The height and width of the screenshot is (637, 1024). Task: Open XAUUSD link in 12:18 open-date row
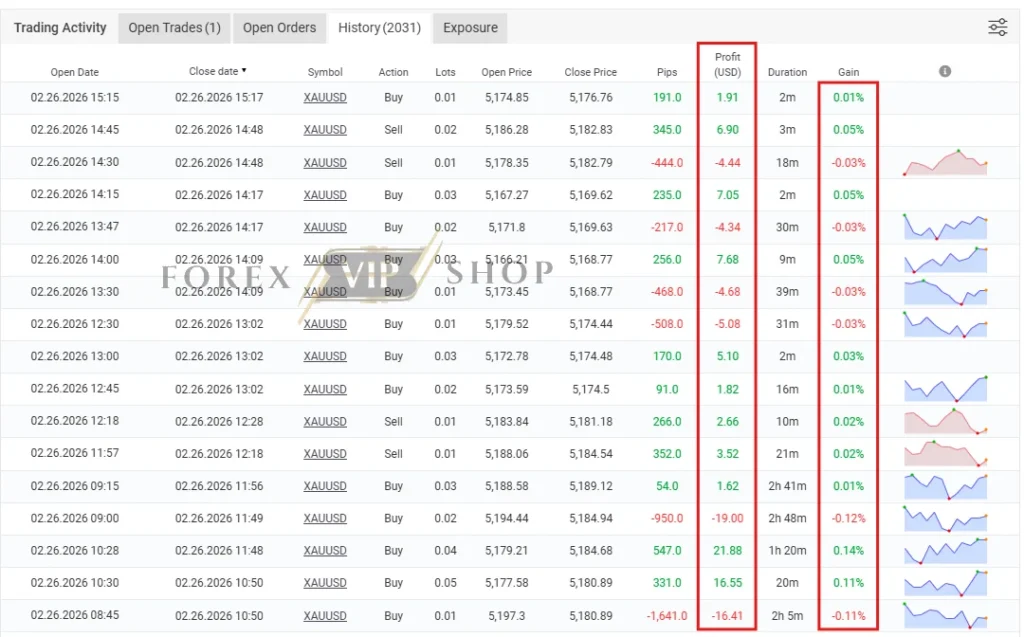[325, 421]
